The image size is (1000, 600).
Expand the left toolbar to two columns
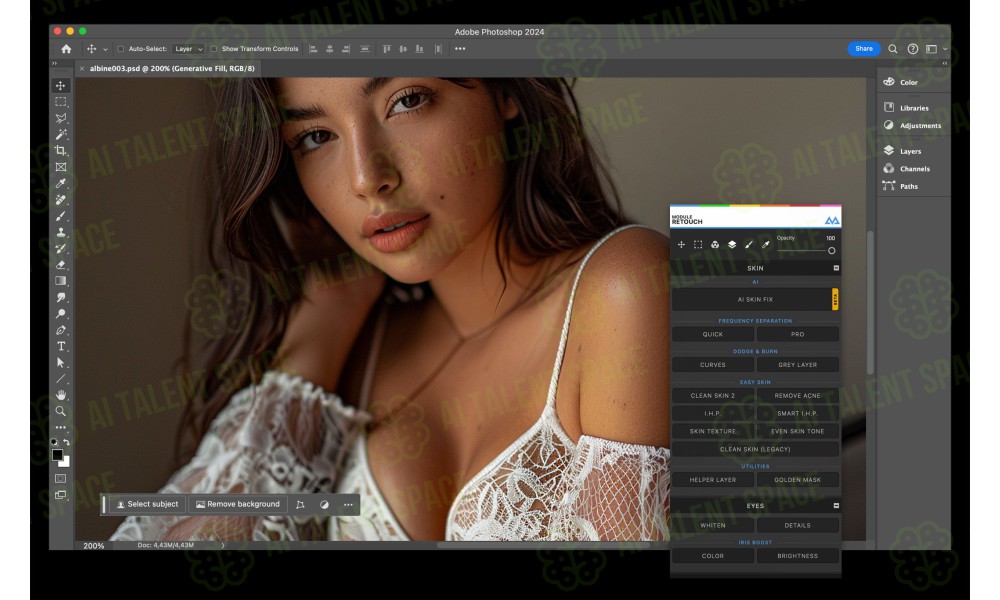[x=54, y=63]
